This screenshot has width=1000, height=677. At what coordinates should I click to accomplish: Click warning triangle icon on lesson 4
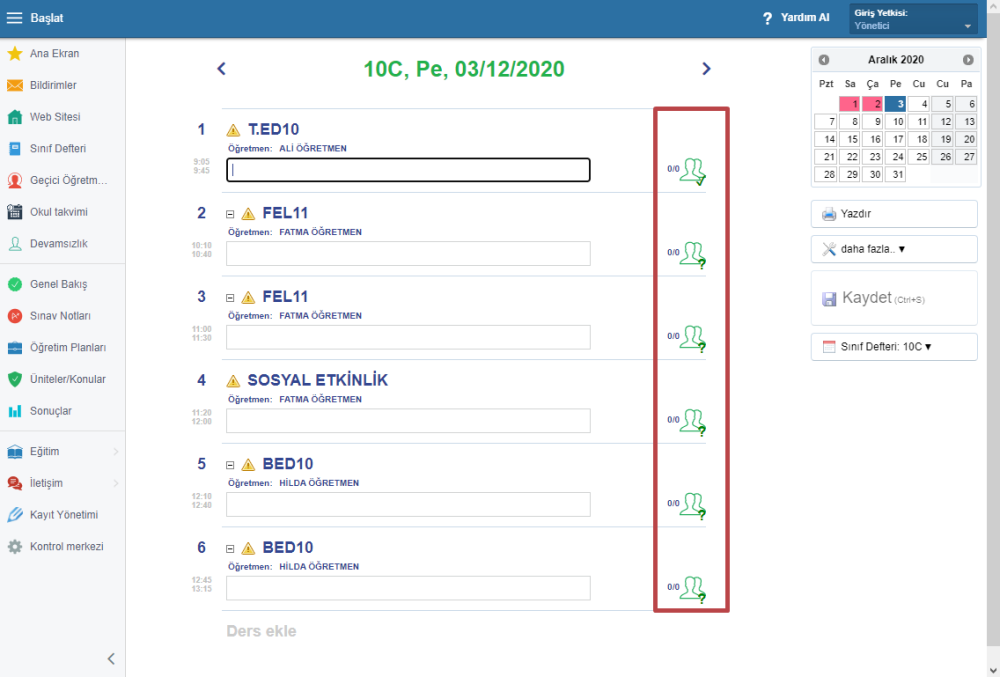pos(234,381)
